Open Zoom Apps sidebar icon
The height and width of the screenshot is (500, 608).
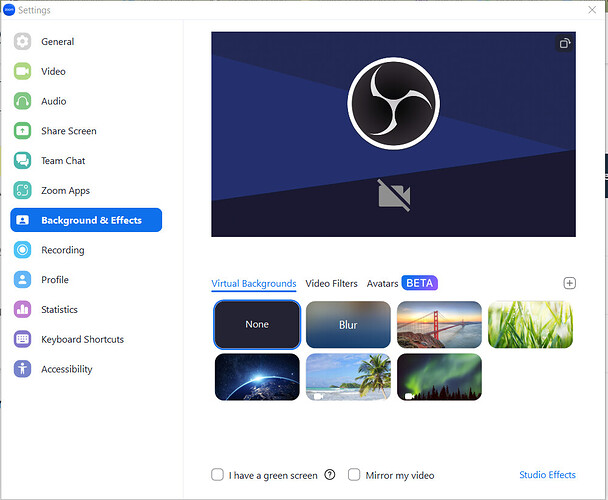pyautogui.click(x=23, y=190)
